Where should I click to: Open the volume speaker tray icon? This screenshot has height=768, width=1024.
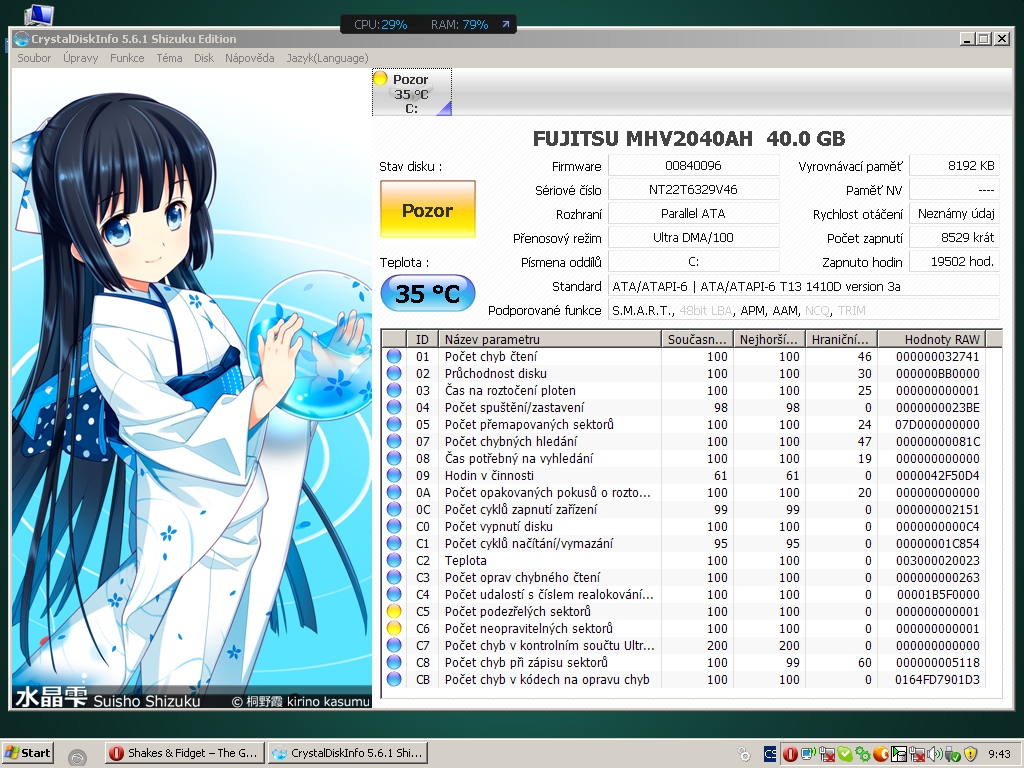pyautogui.click(x=935, y=754)
